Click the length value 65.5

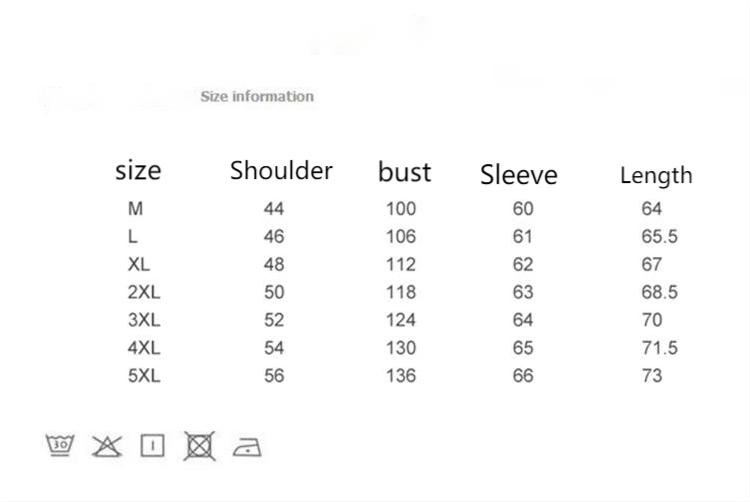660,237
